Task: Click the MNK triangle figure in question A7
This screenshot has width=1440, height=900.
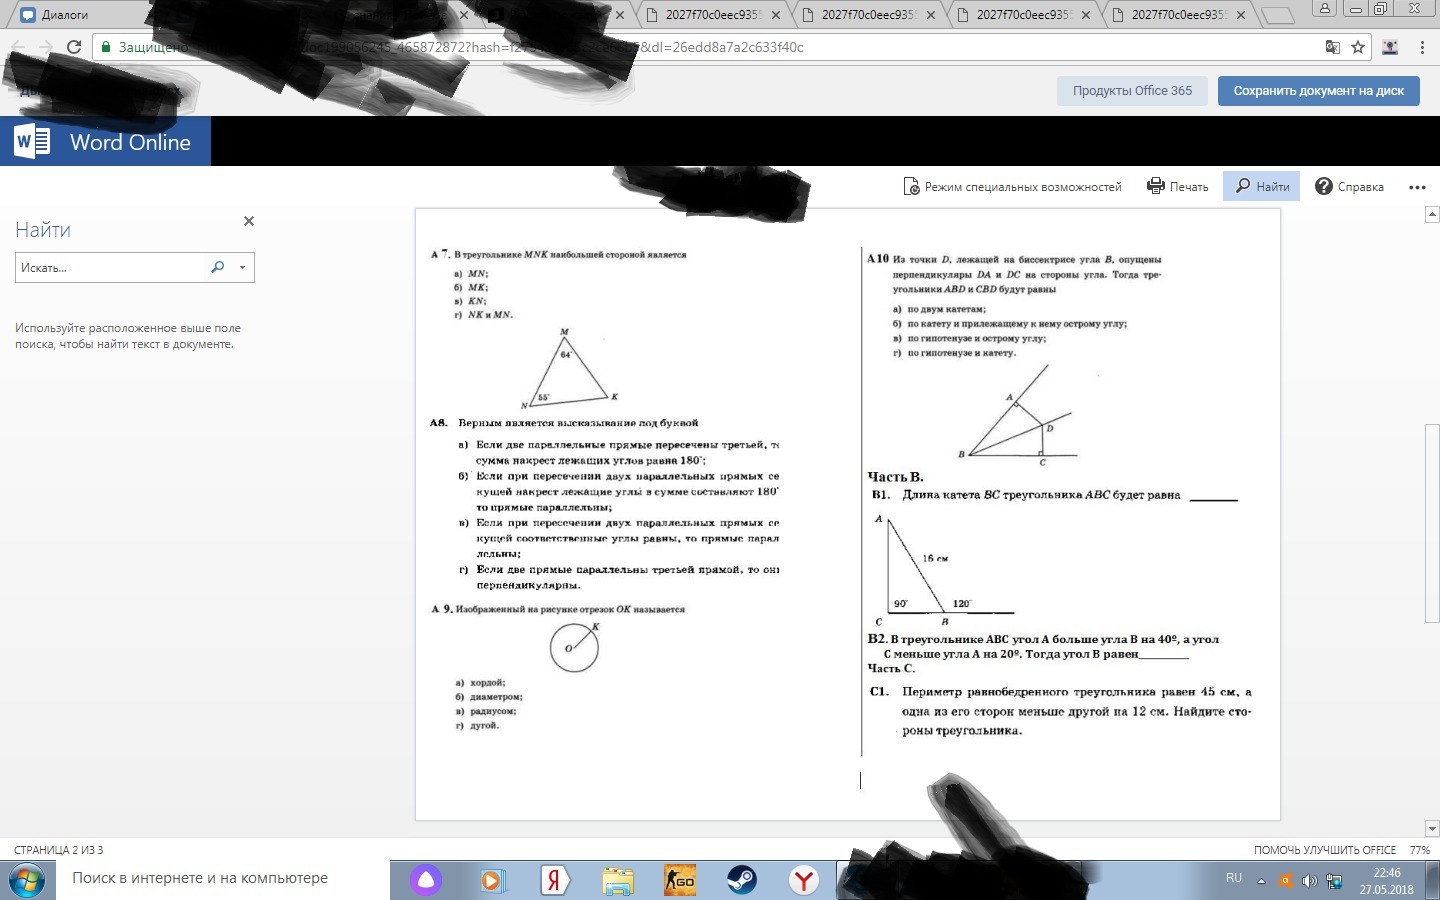Action: (x=569, y=369)
